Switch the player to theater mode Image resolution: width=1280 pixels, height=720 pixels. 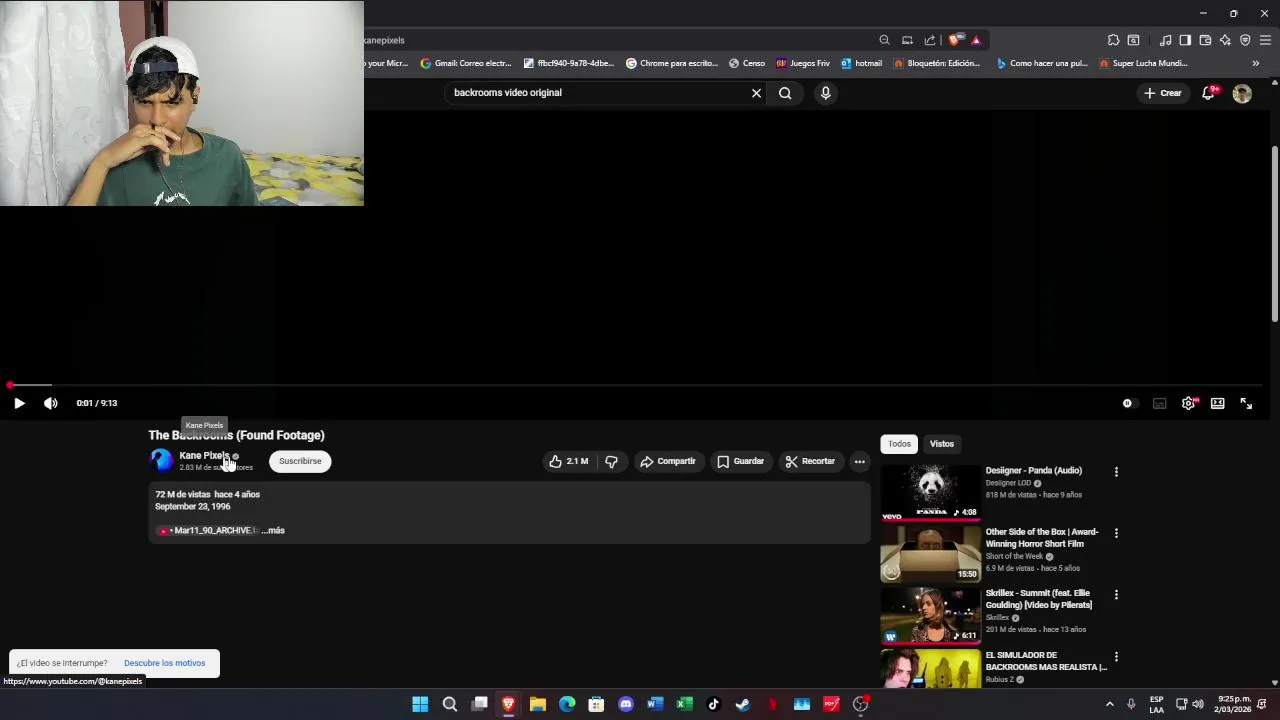coord(1217,403)
